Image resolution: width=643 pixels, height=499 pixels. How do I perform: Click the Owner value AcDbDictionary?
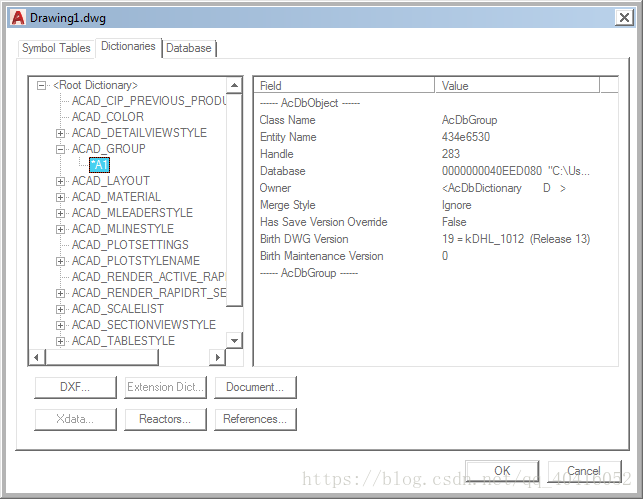coord(504,188)
